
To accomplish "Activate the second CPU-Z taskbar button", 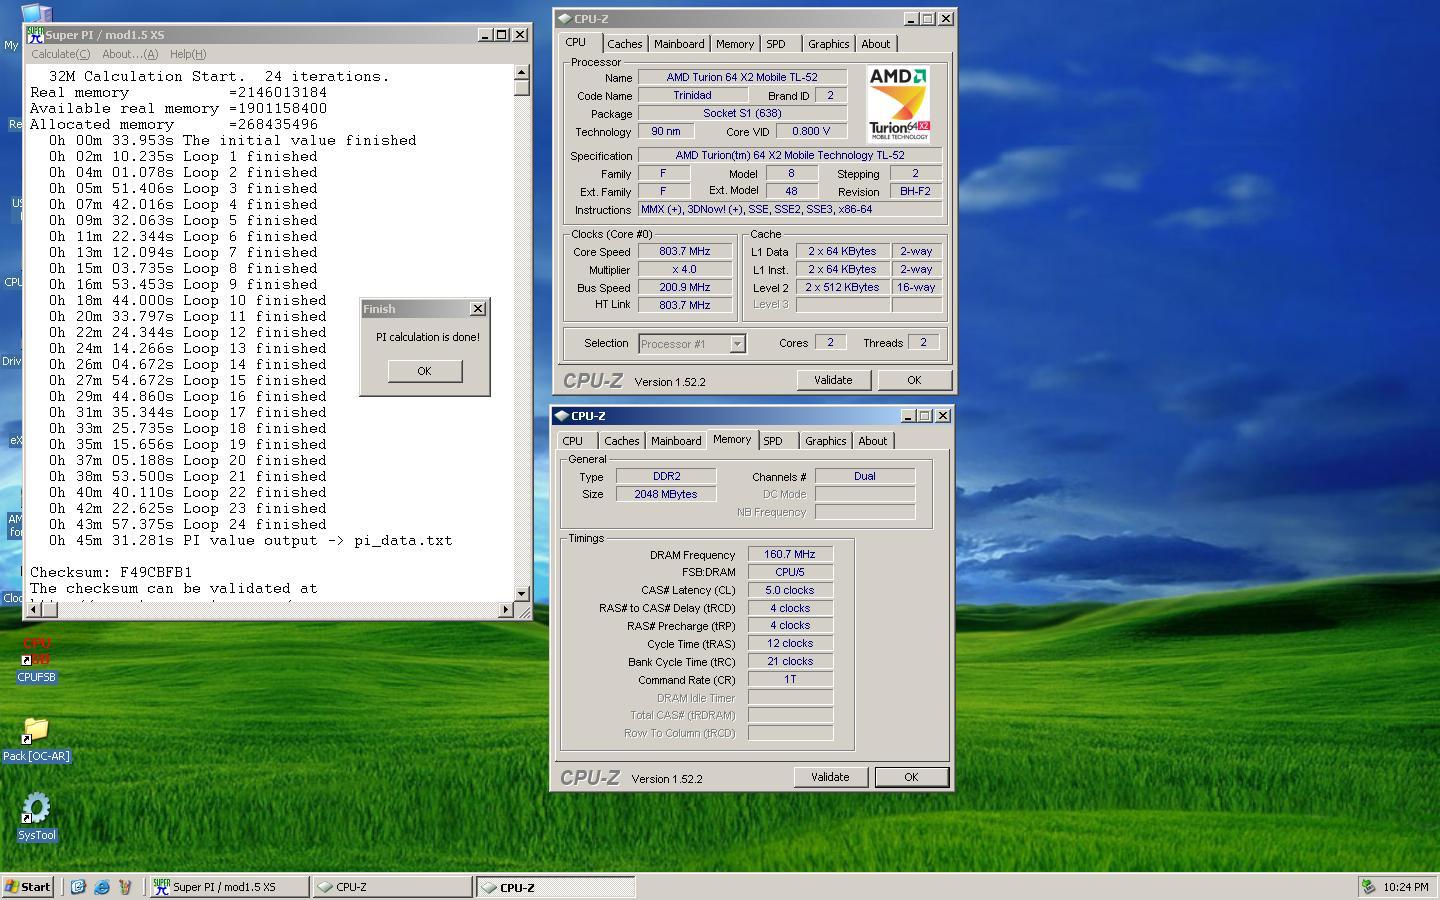I will click(x=555, y=887).
